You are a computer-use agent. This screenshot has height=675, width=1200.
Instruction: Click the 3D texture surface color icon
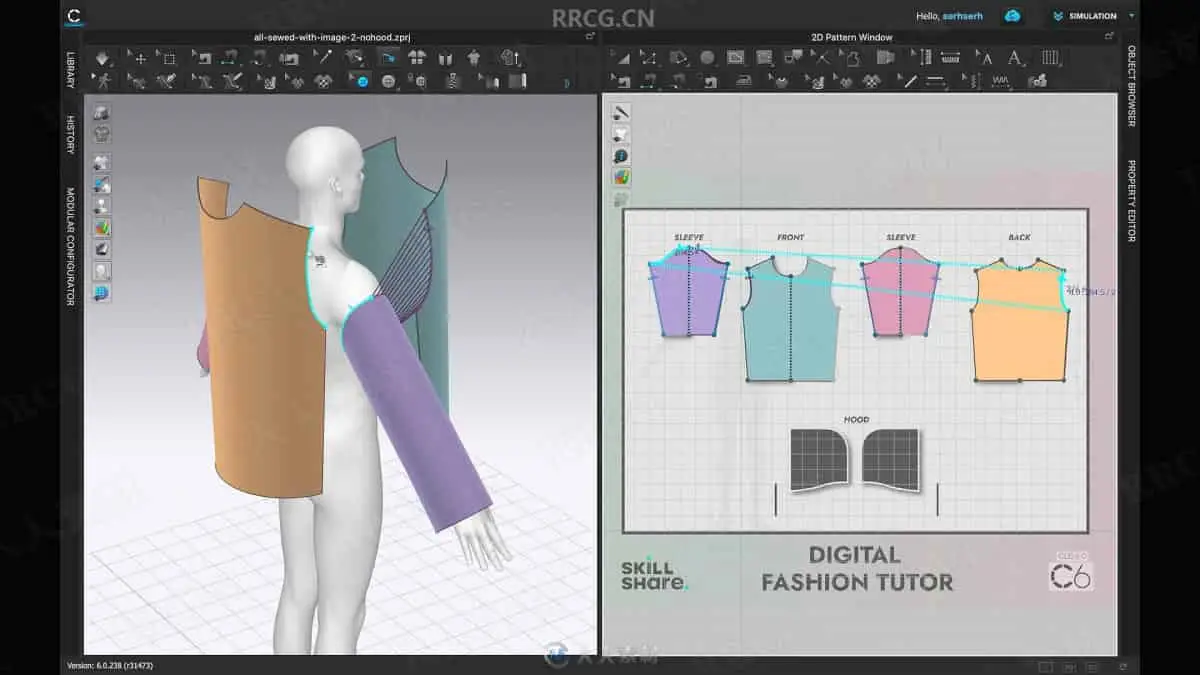point(102,228)
